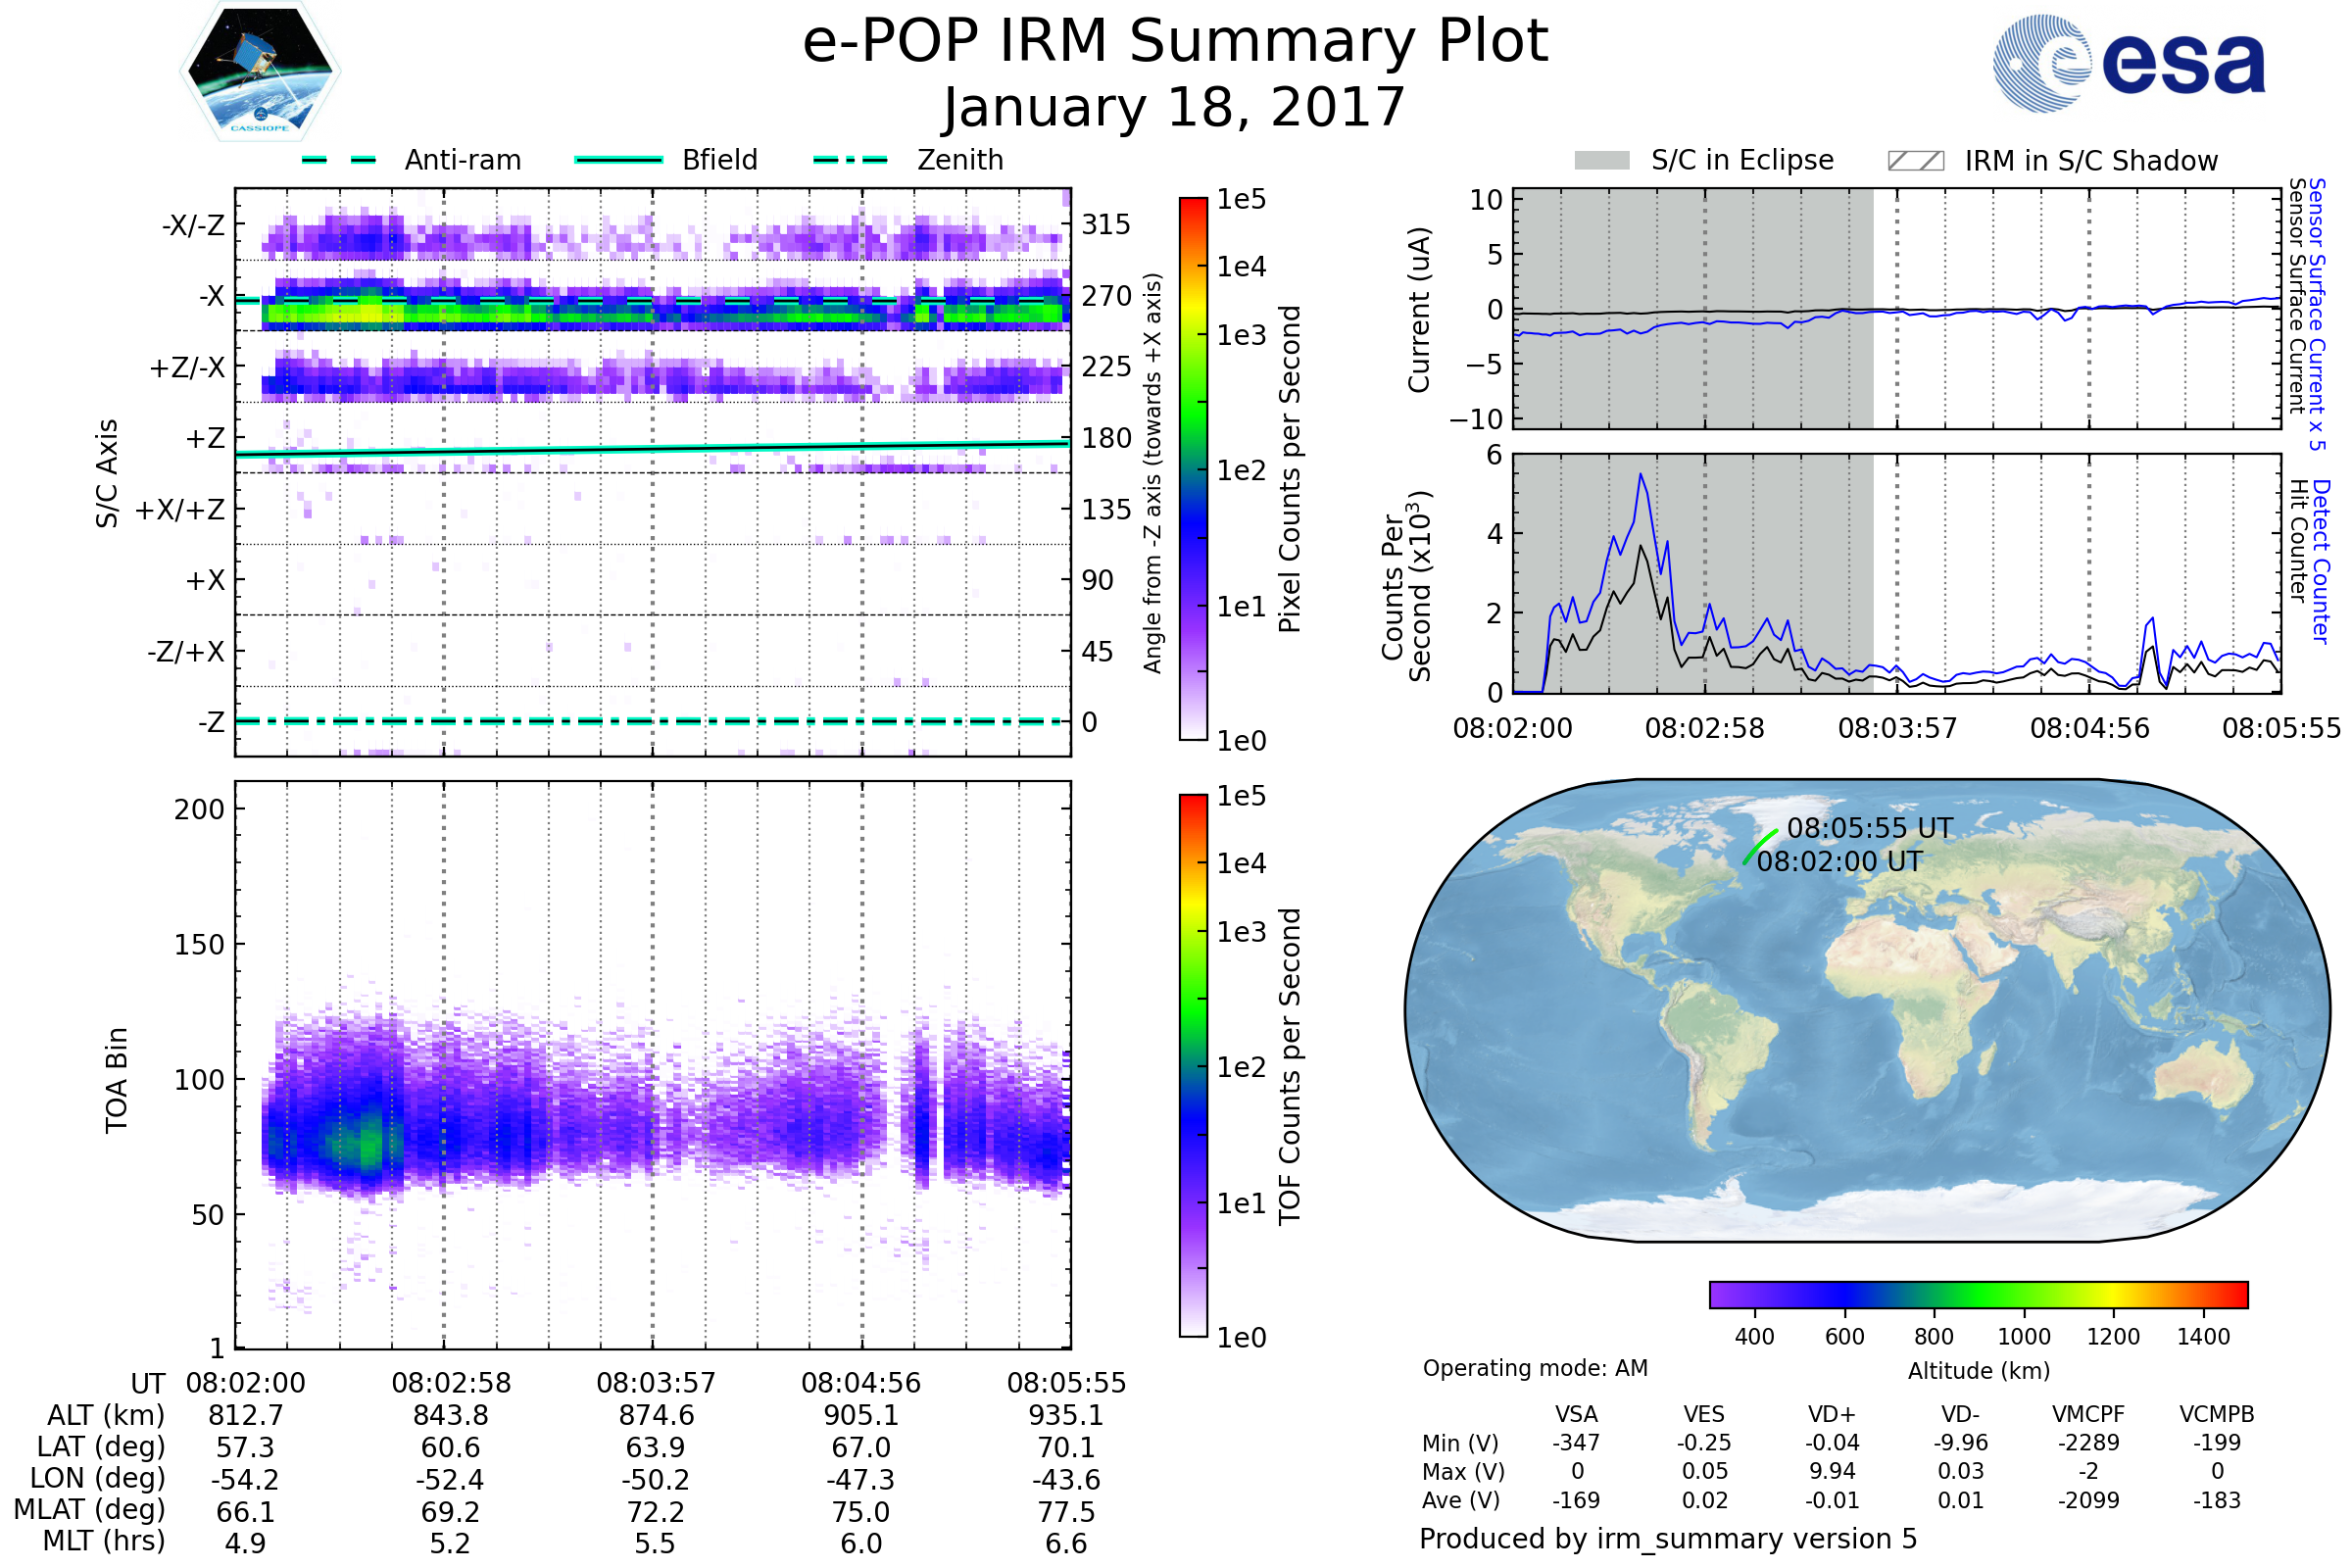
Task: Click the ESA logo
Action: [x=2128, y=63]
